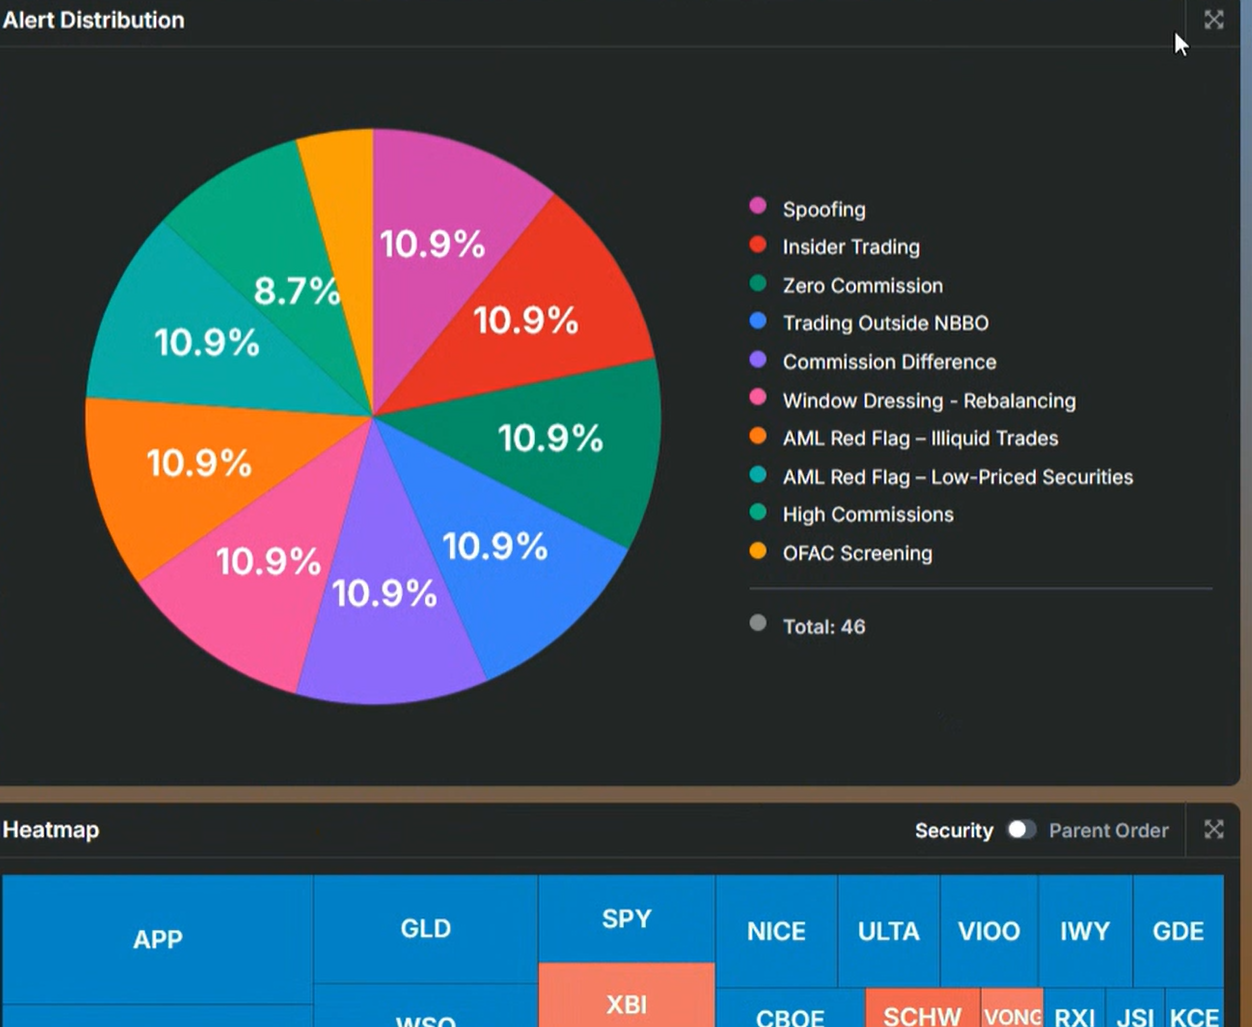Screen dimensions: 1252x1027
Task: Select the APP tile in the heatmap
Action: click(x=157, y=939)
